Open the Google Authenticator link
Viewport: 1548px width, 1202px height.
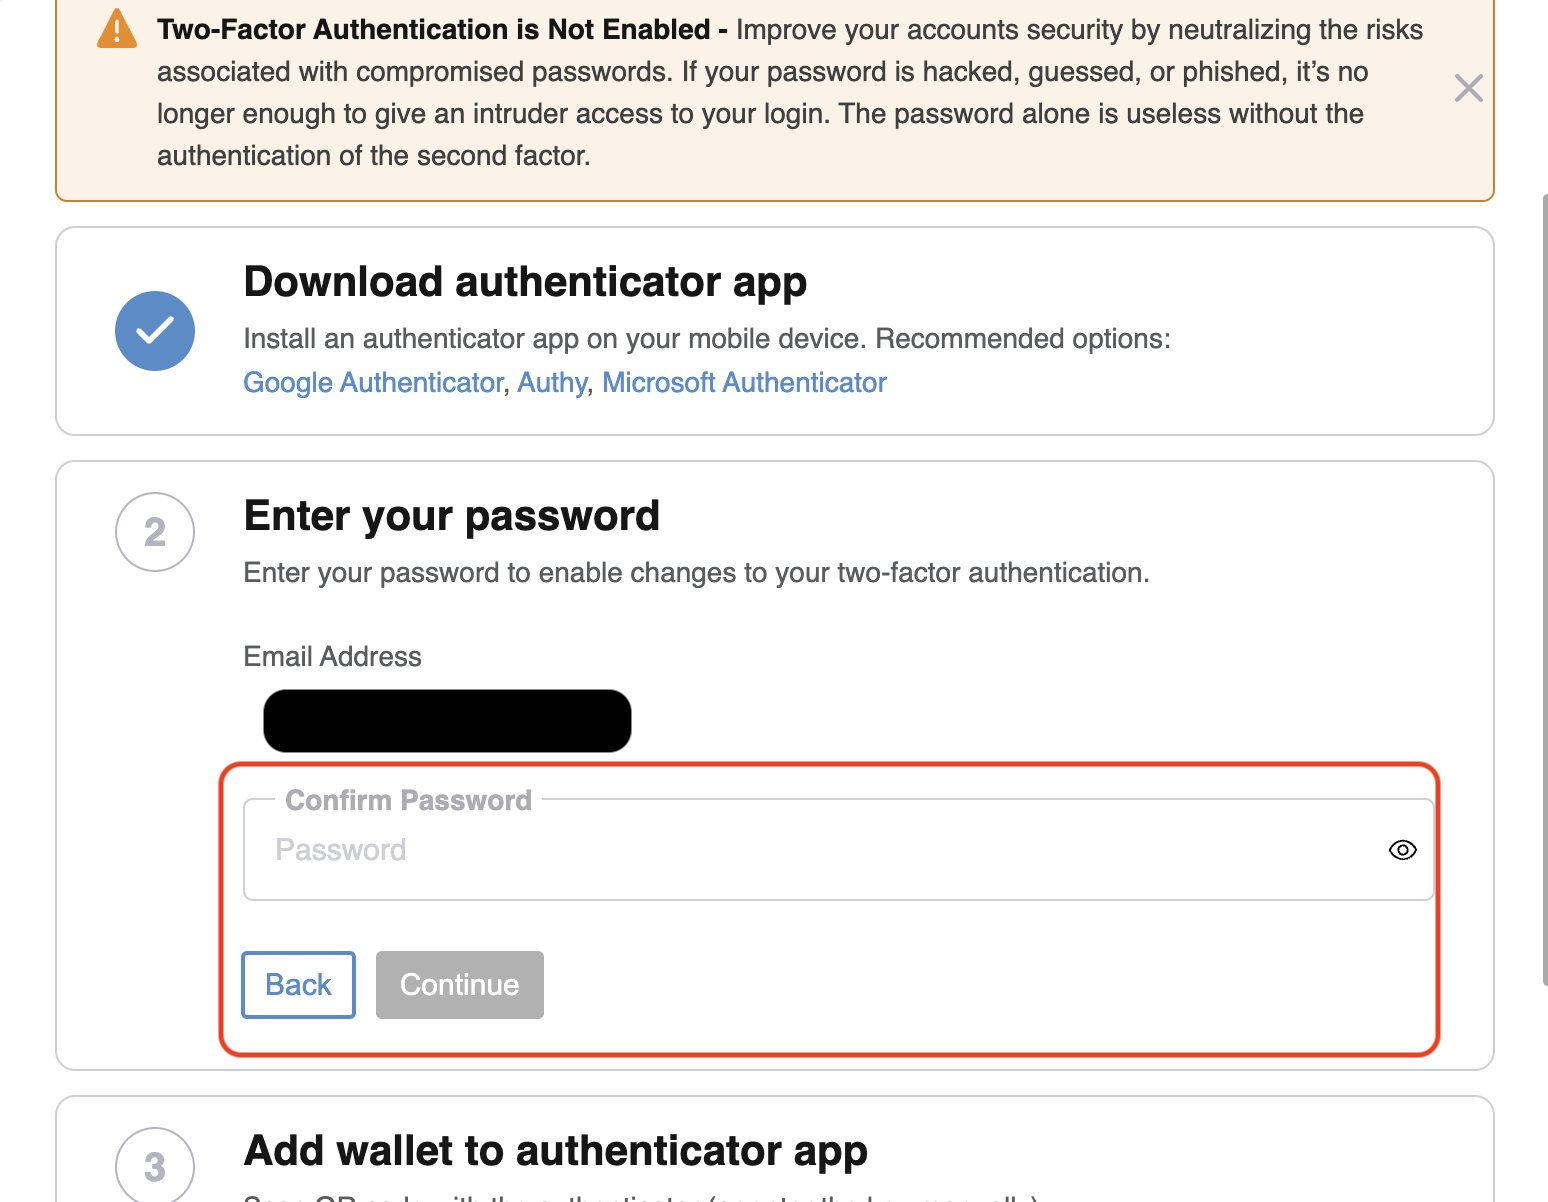(x=373, y=383)
